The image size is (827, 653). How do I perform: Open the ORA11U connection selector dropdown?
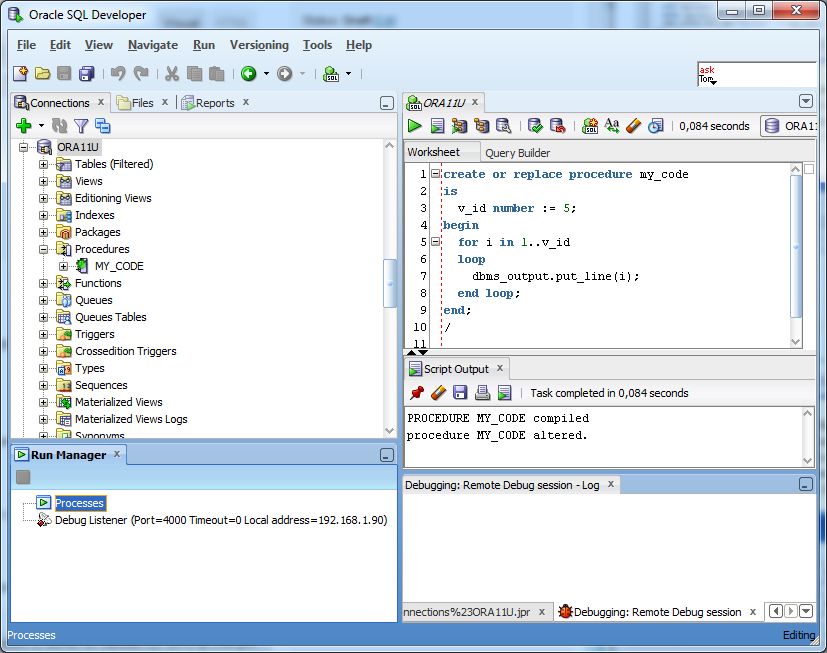coord(788,126)
